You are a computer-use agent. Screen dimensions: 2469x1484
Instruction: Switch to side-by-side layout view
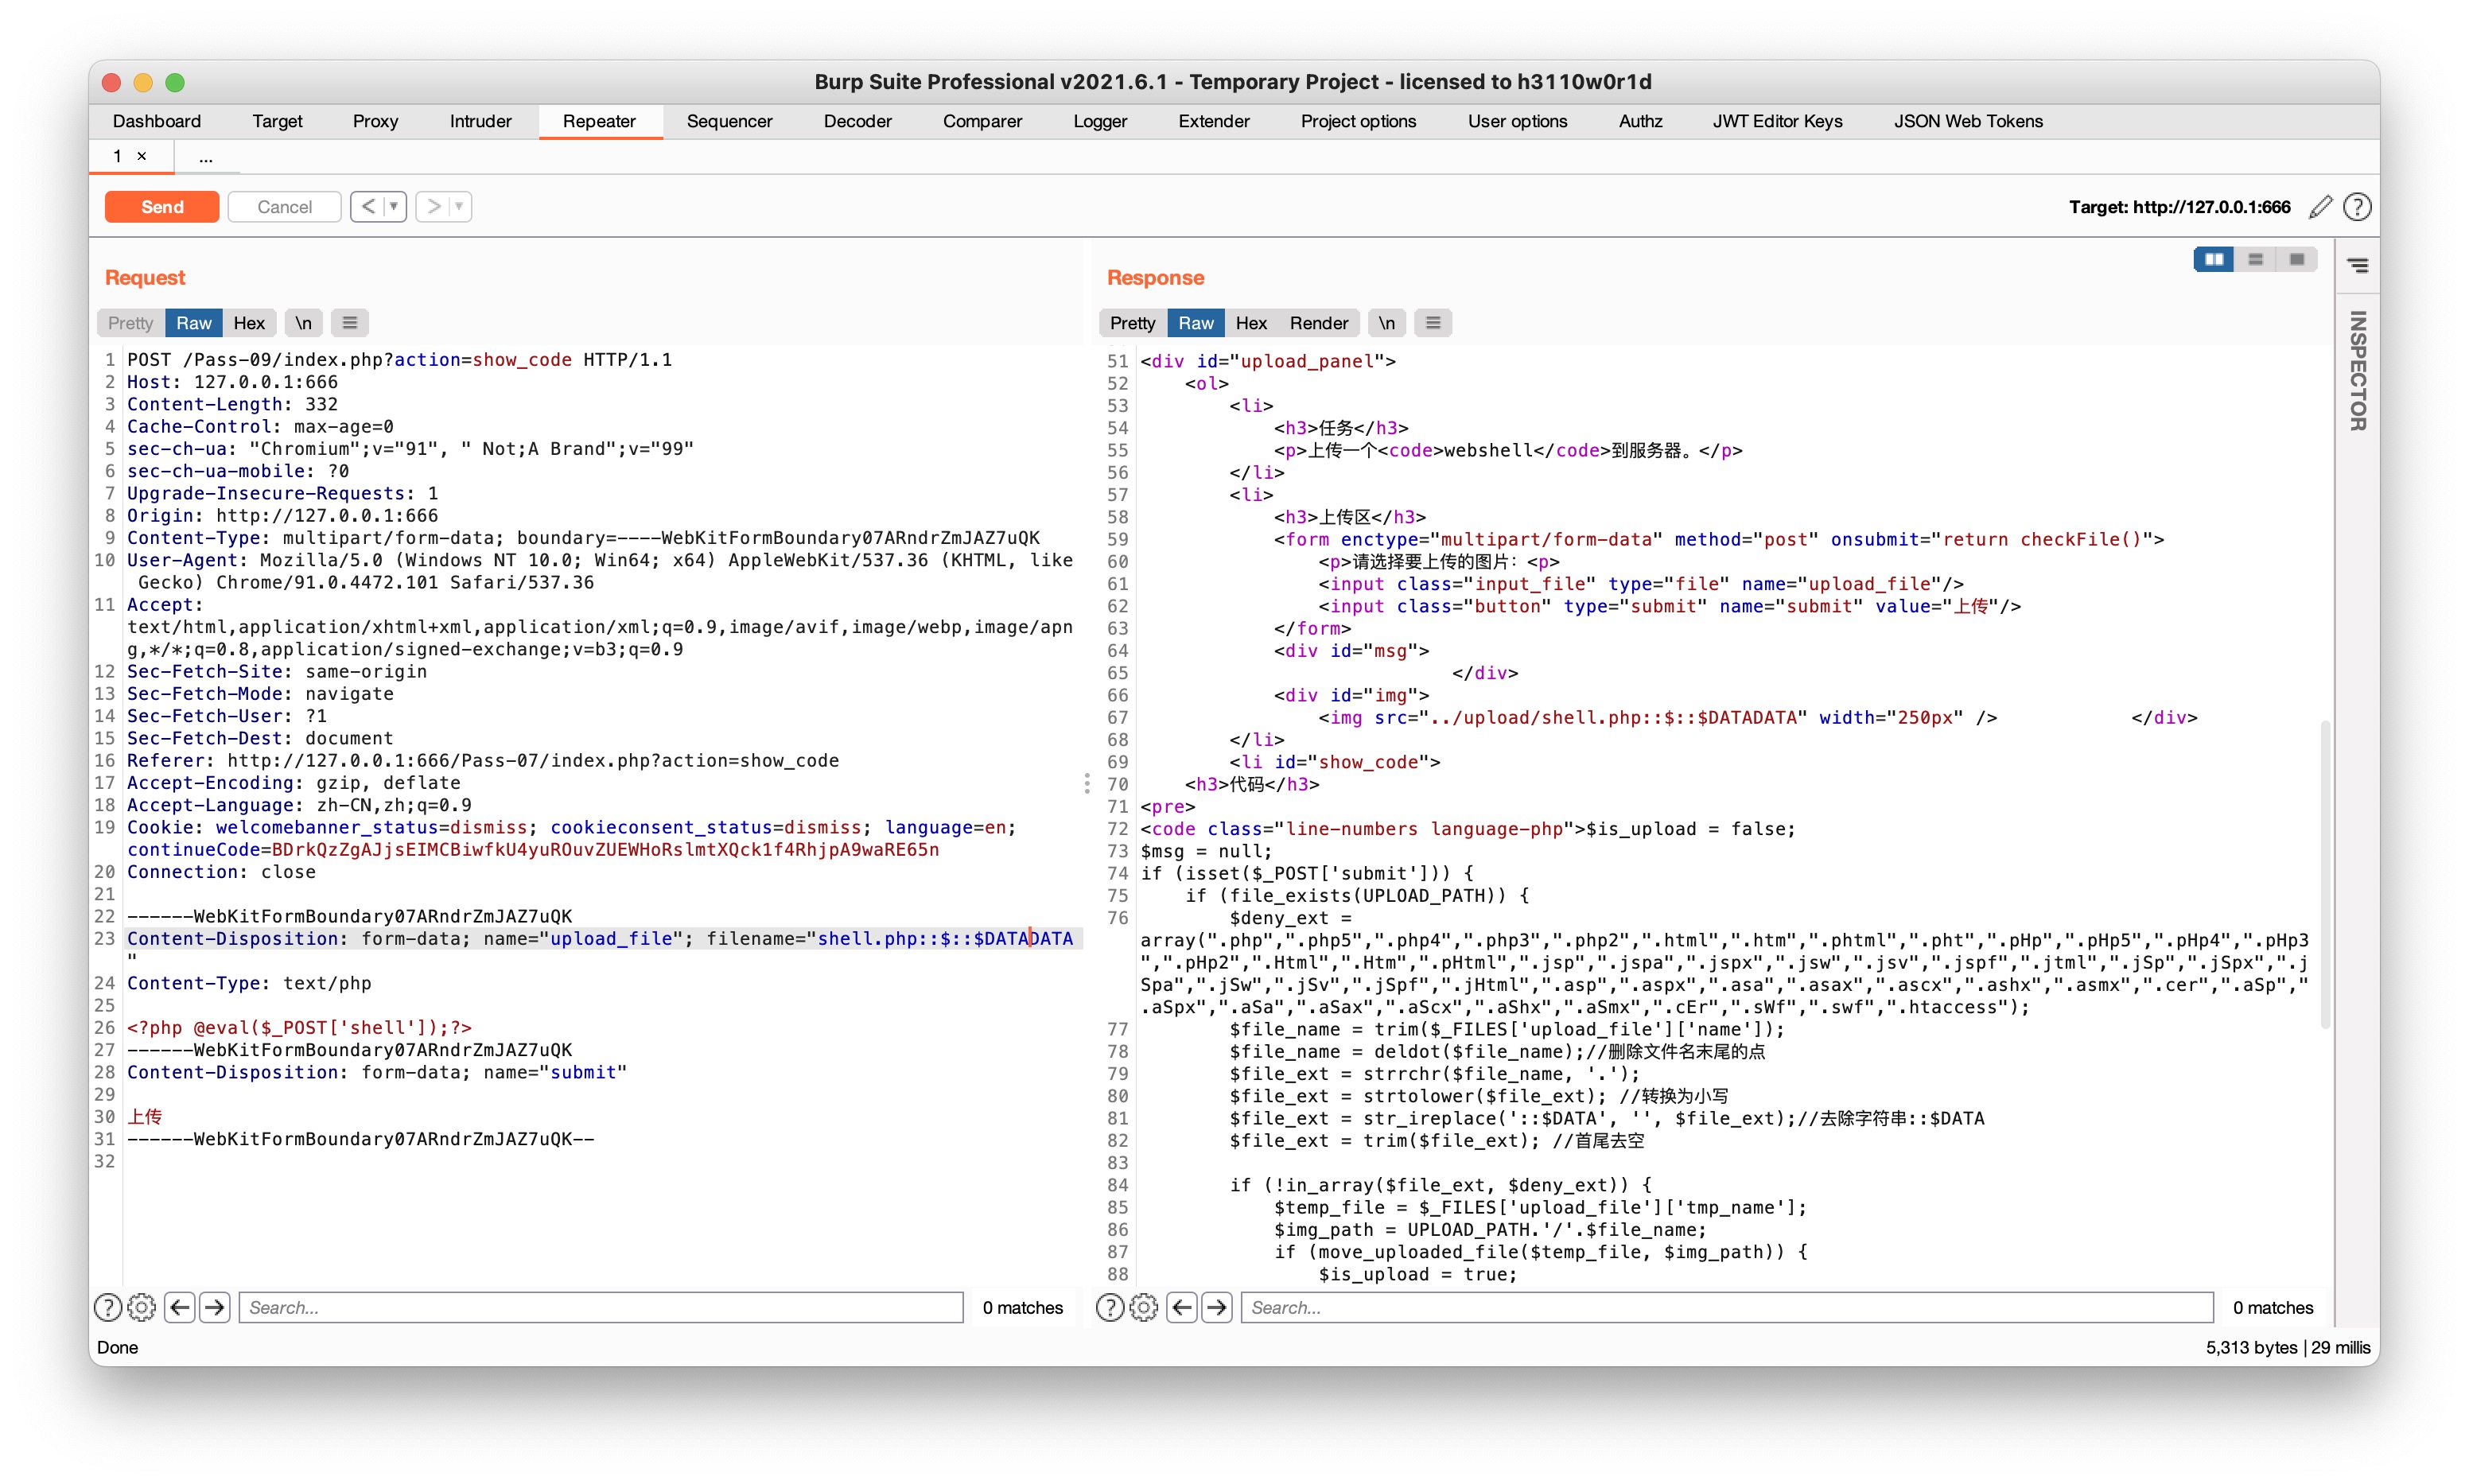(2213, 259)
